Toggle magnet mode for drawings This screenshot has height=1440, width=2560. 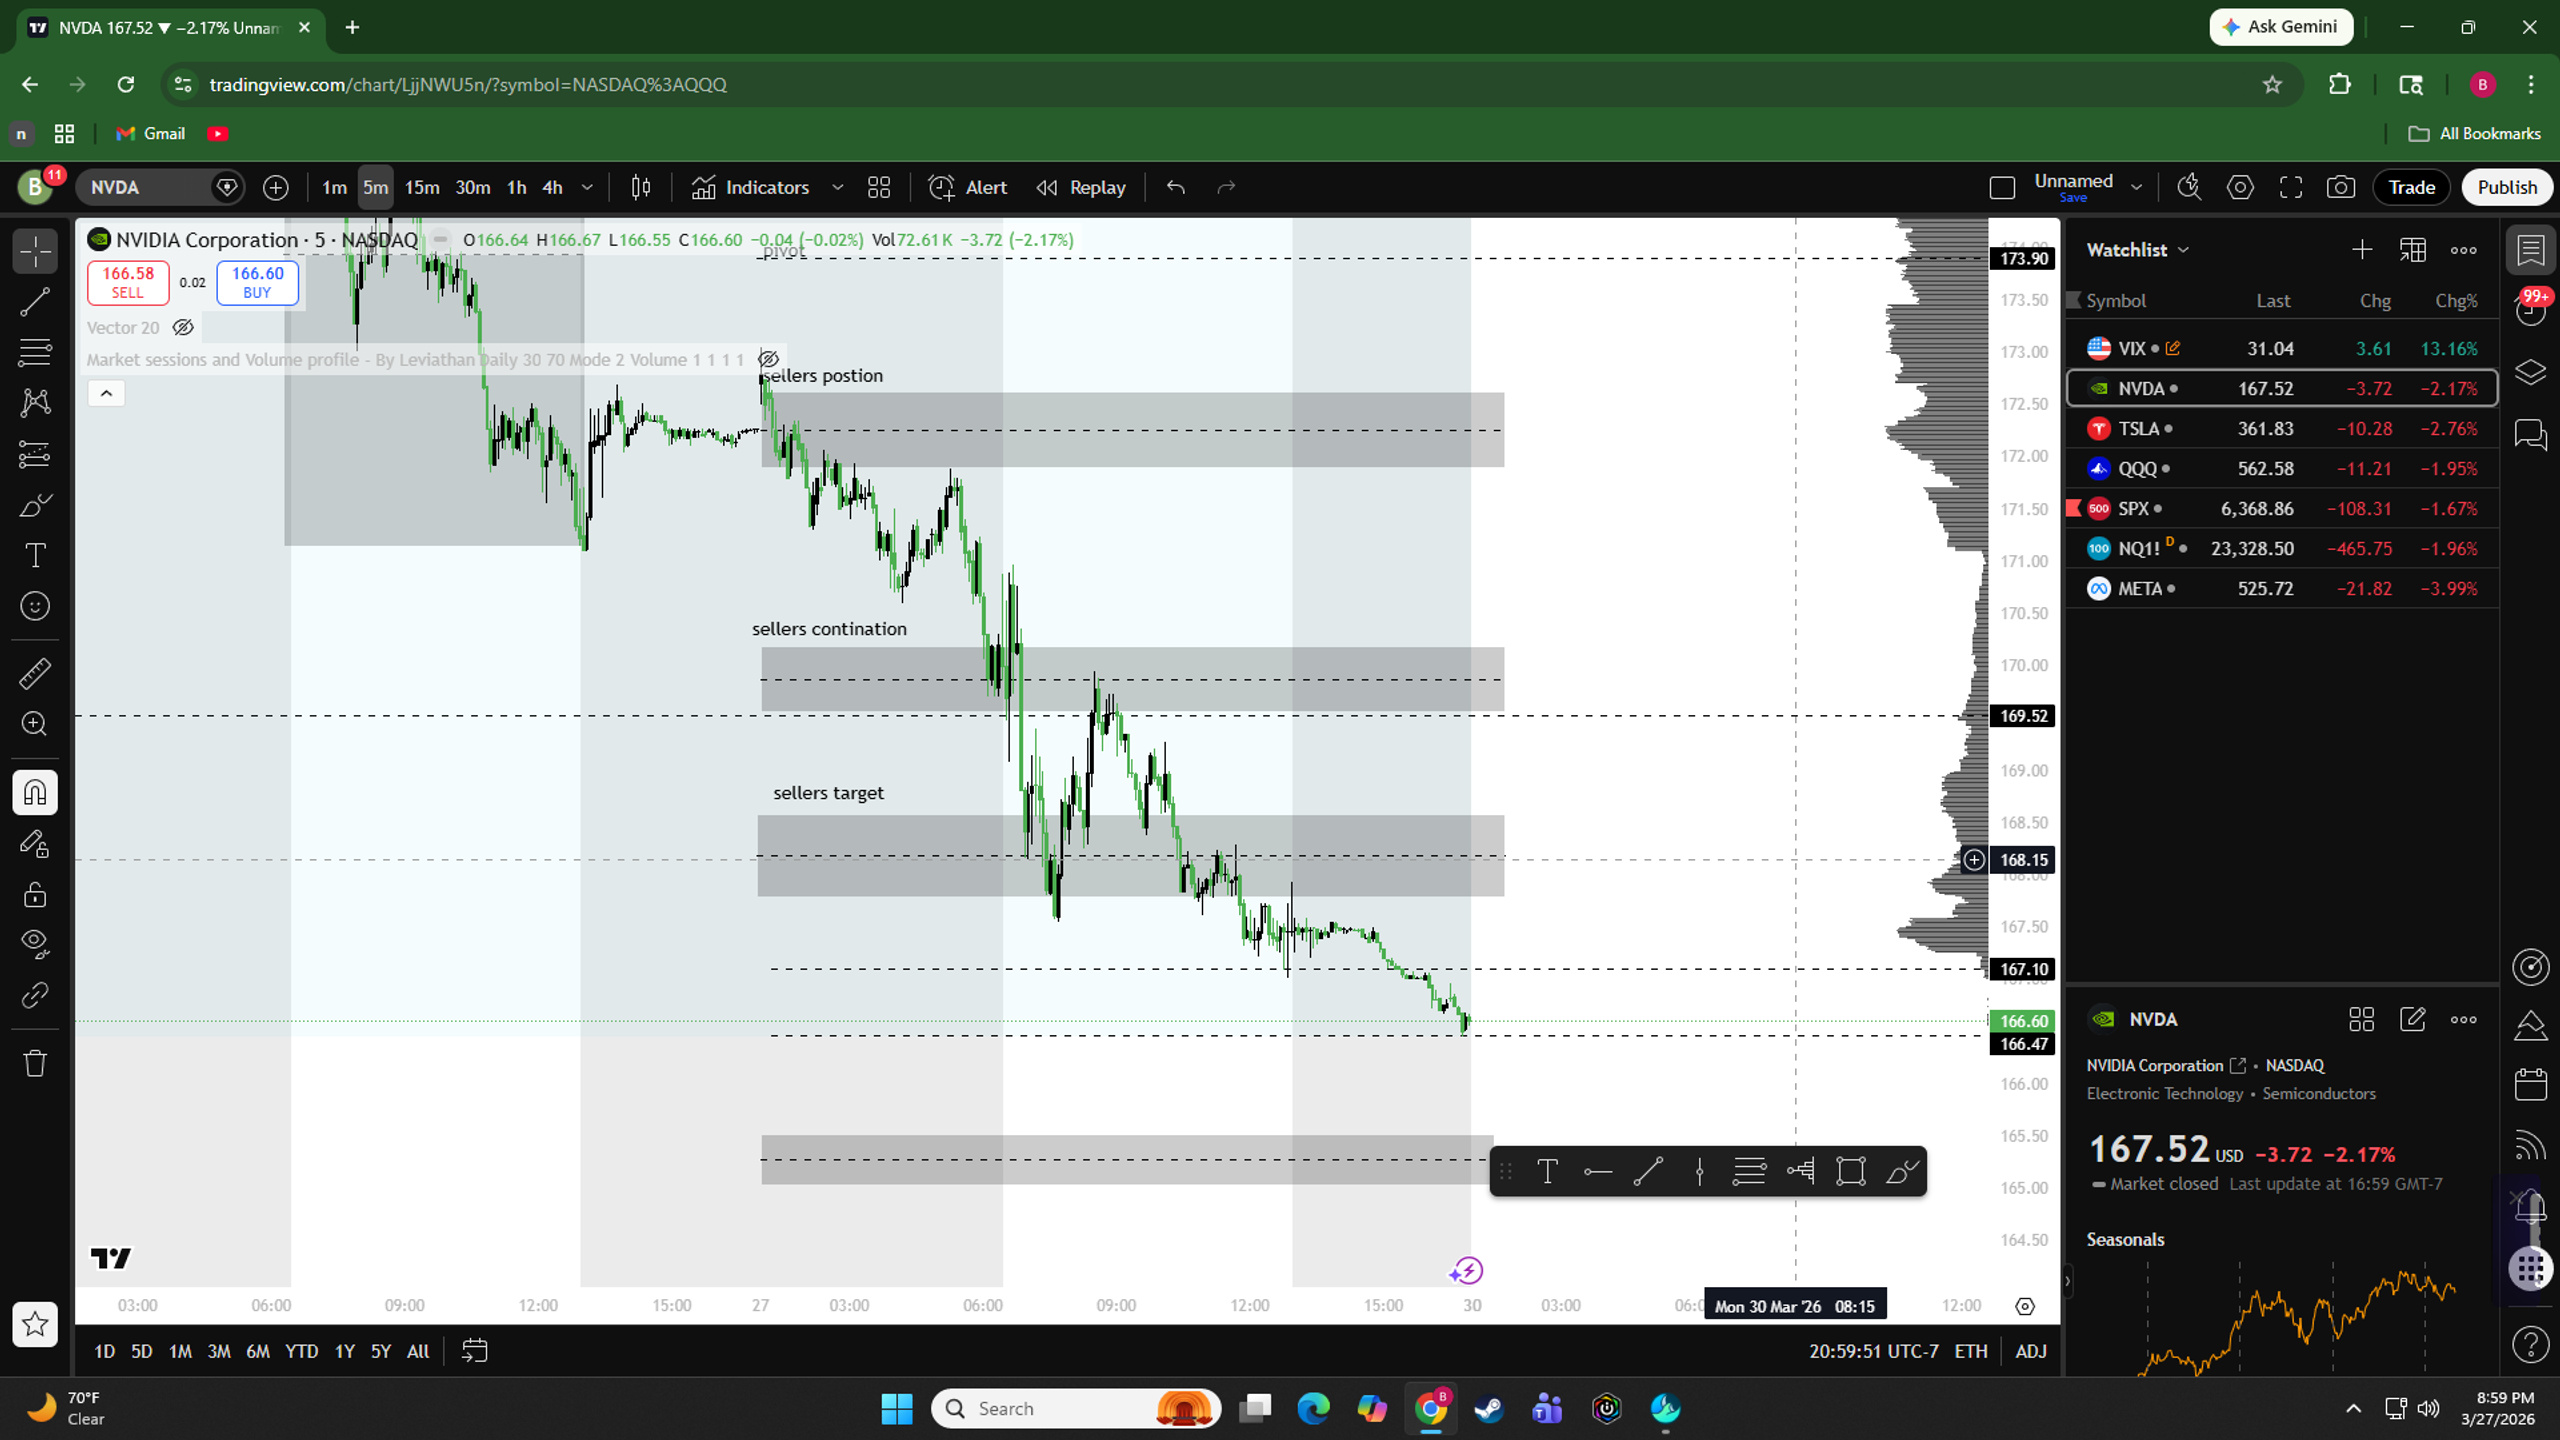click(x=35, y=792)
